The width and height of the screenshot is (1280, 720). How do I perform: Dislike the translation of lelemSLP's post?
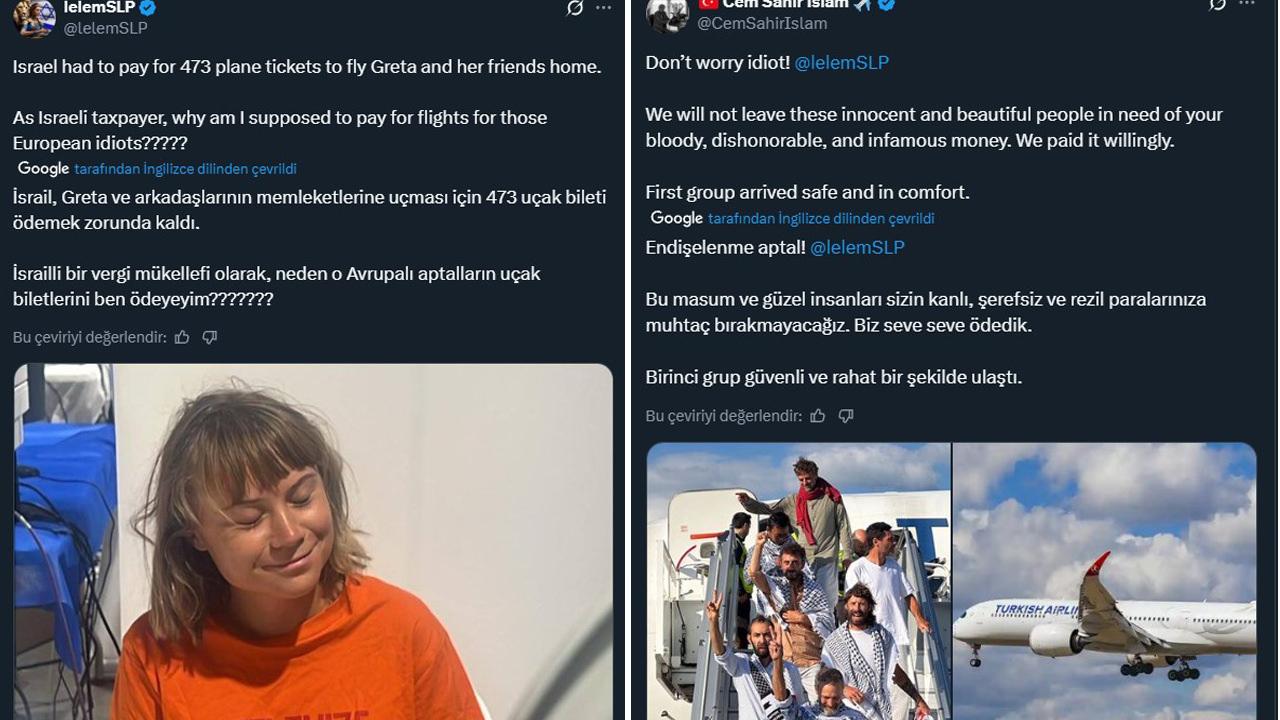coord(210,338)
